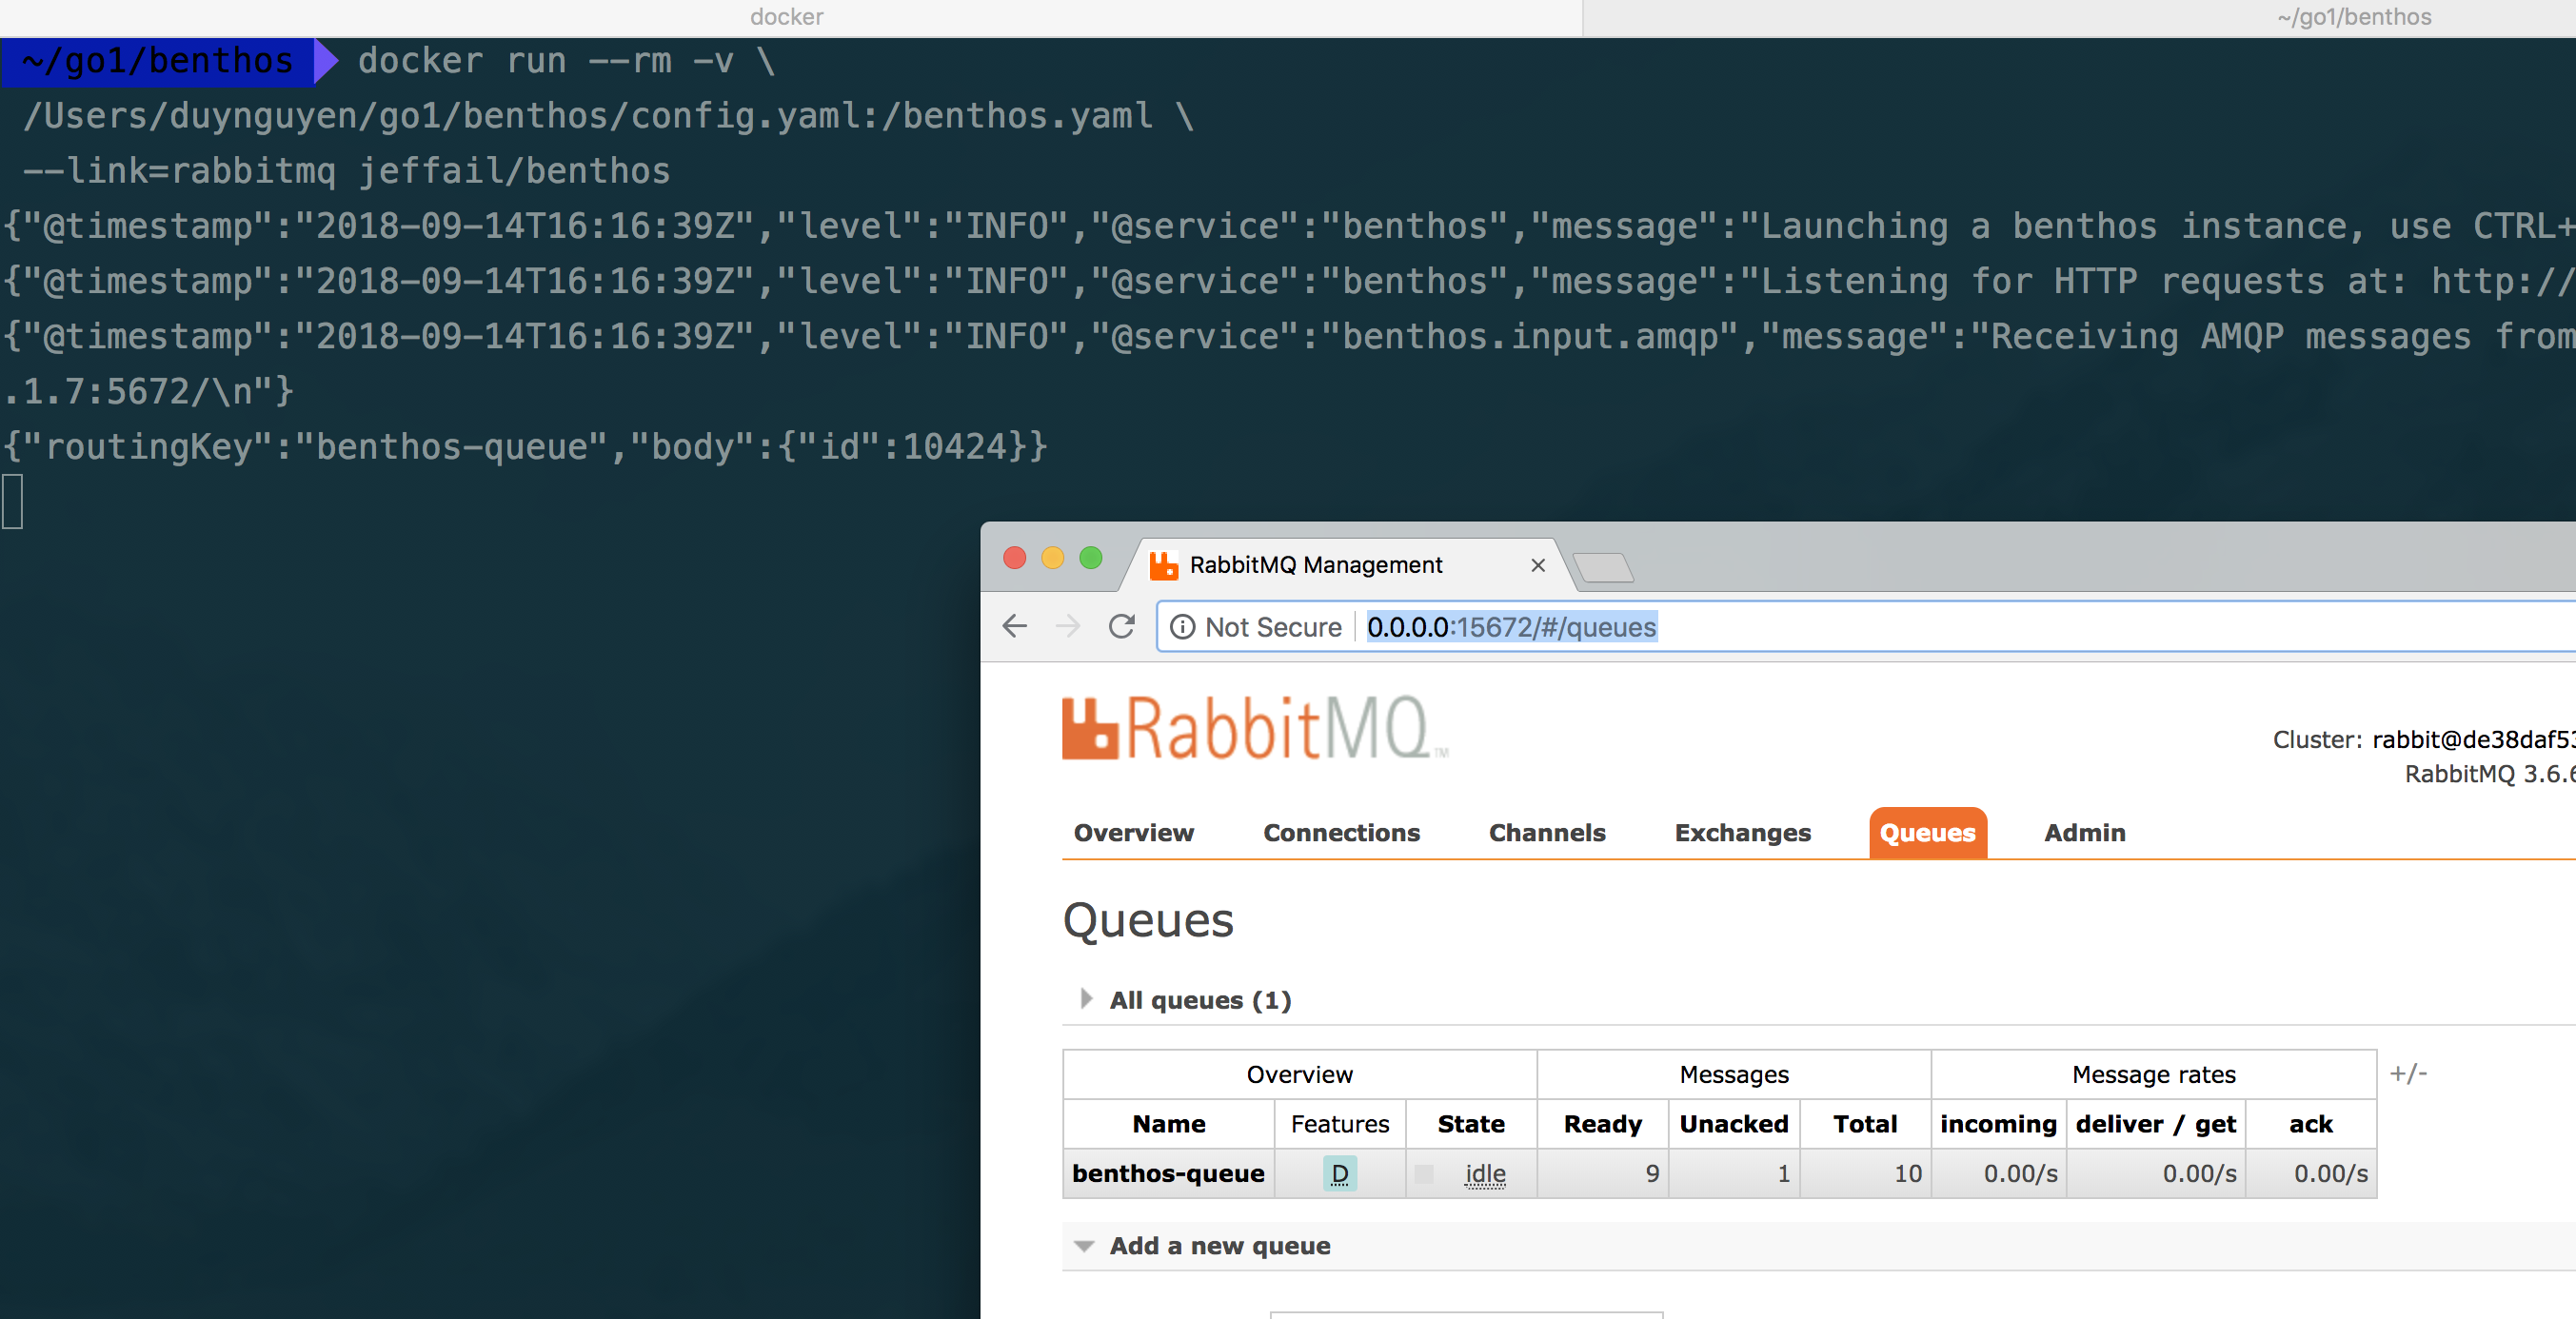Go back using browser back arrow

point(1014,626)
